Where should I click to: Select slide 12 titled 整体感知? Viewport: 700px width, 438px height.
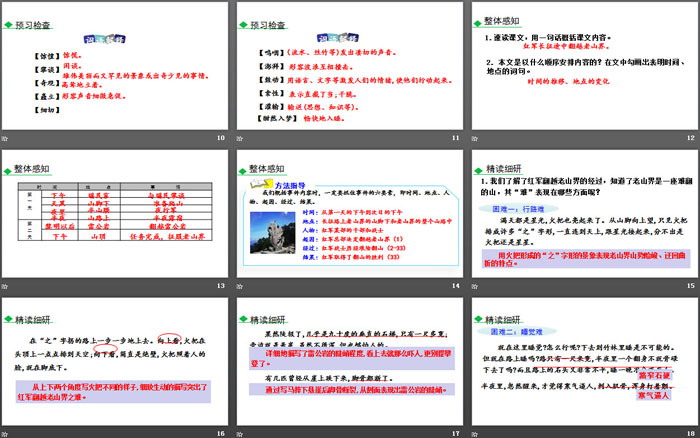click(x=584, y=66)
